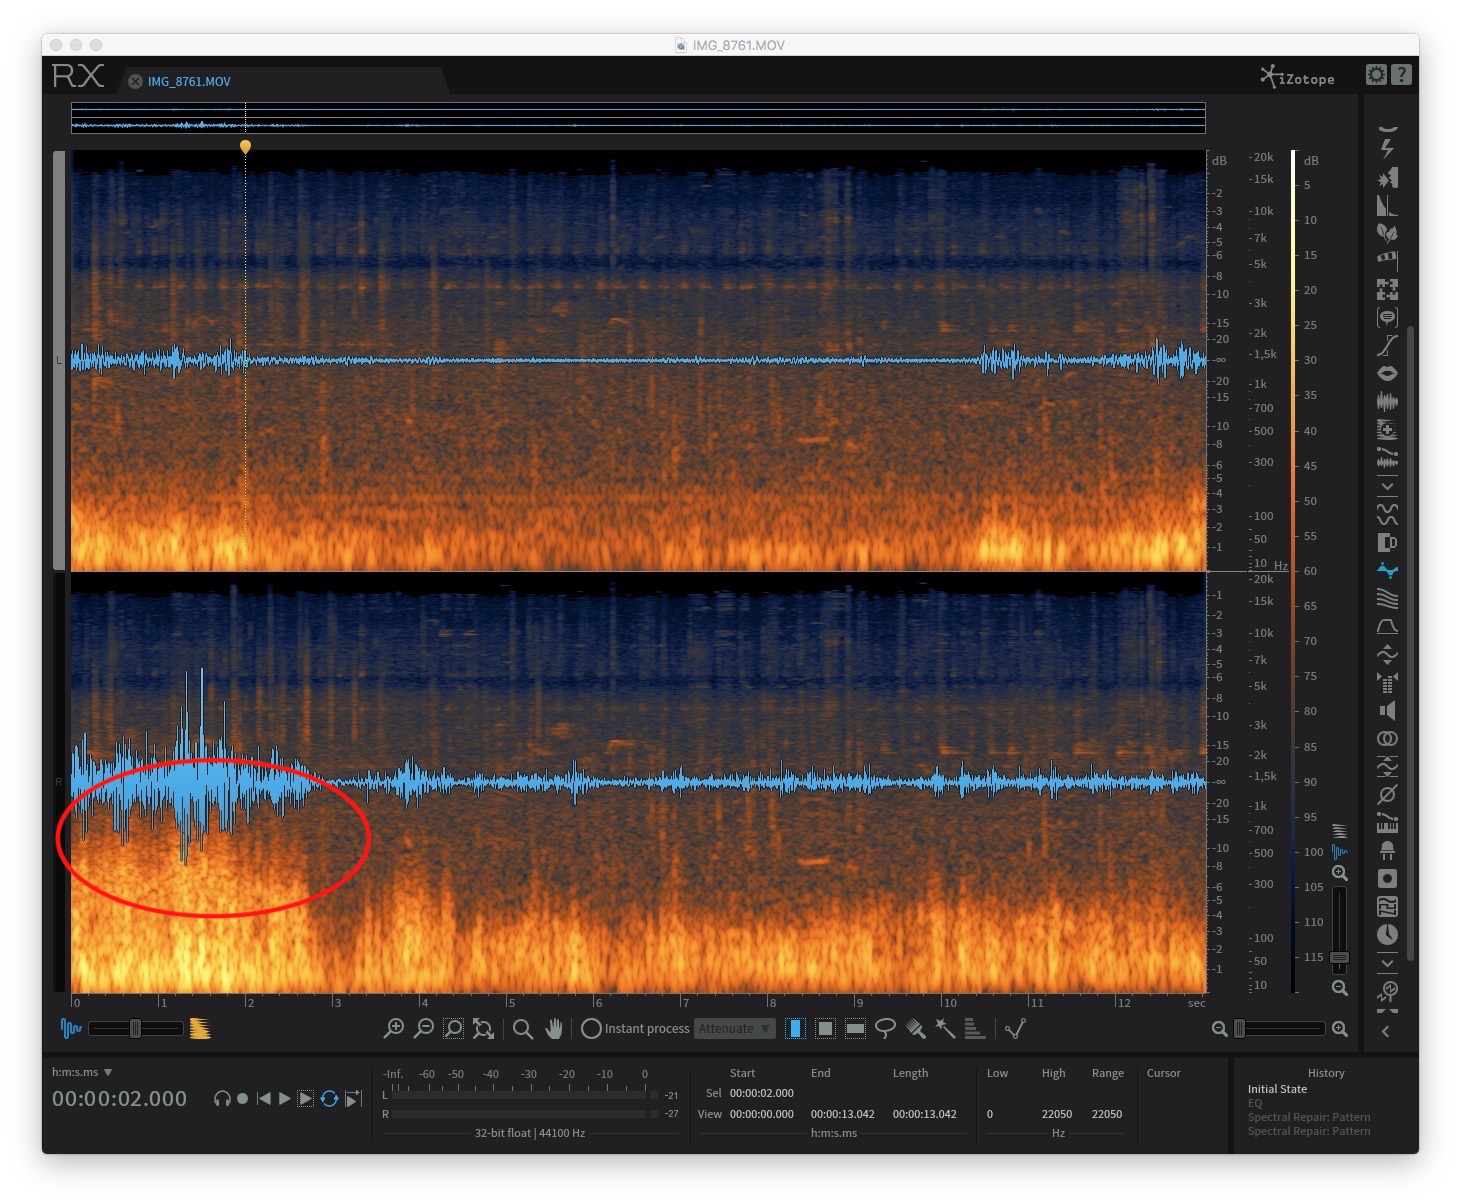Zoom in horizontally on the bottom toolbar
The image size is (1461, 1204).
click(394, 1028)
